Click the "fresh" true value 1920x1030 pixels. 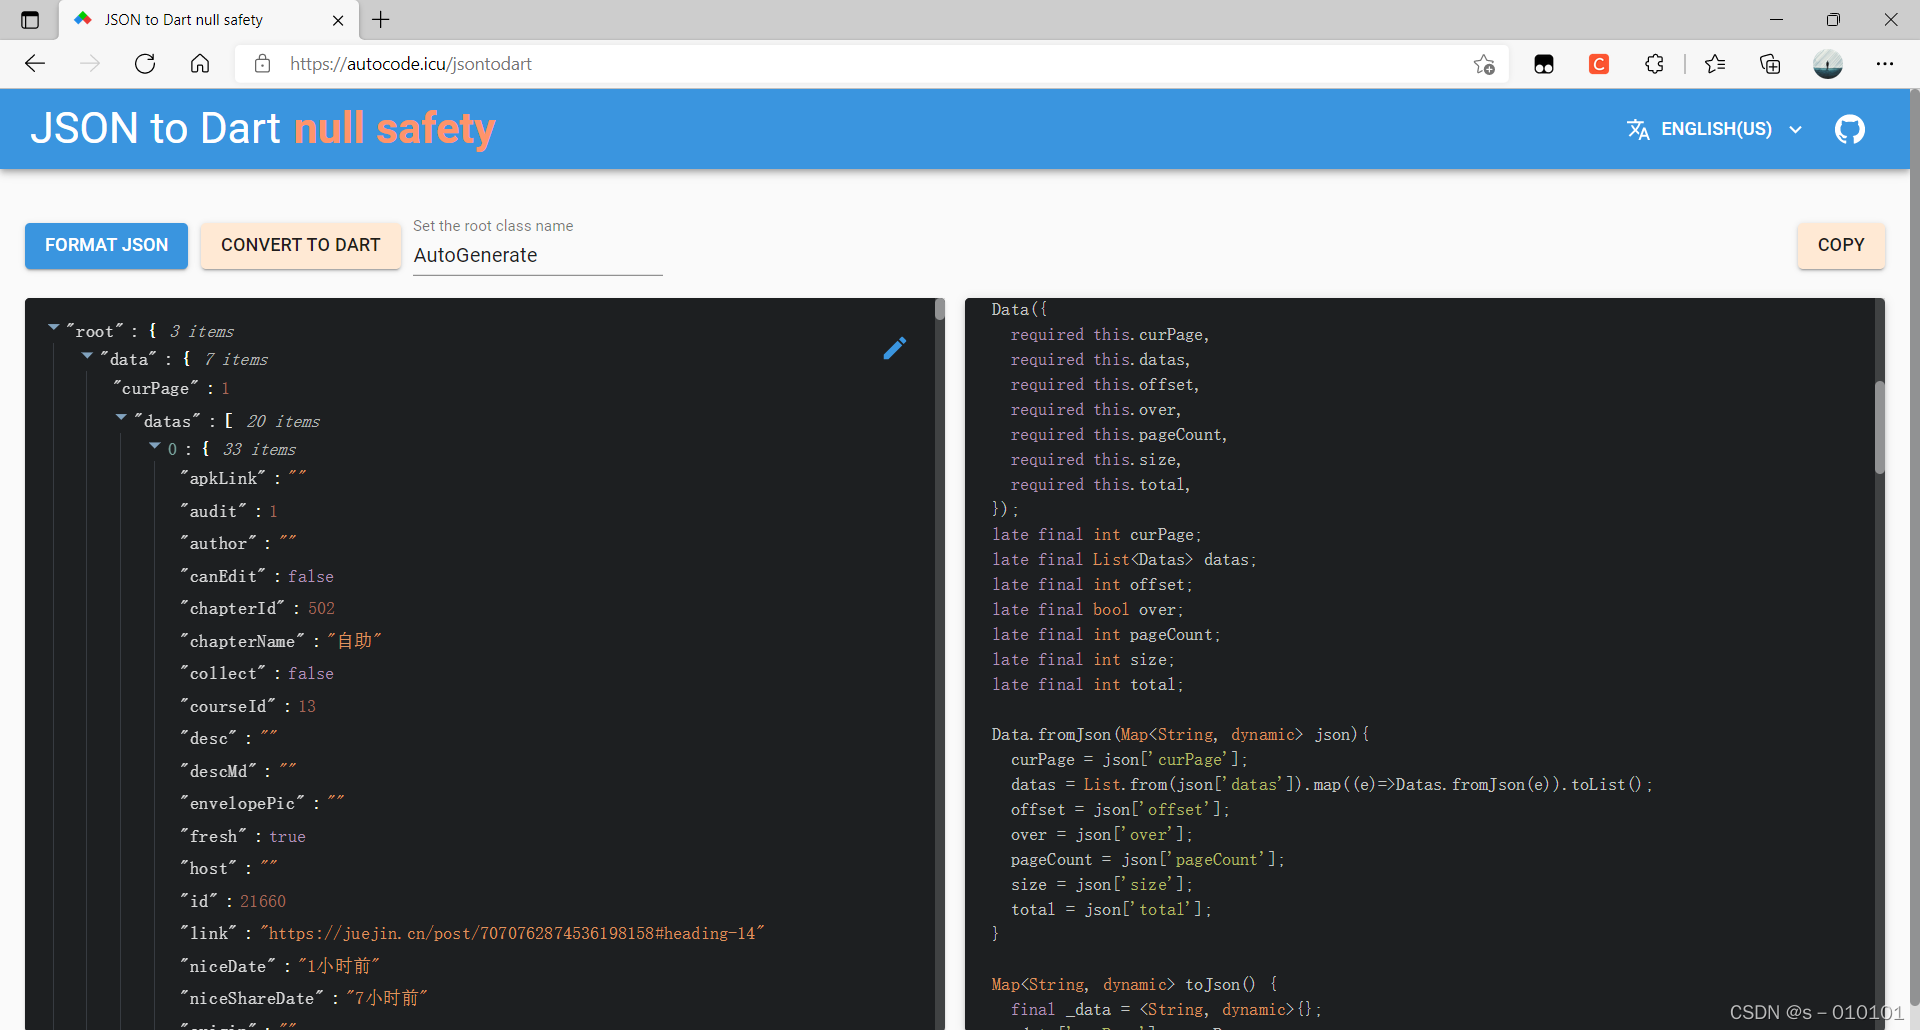pos(287,836)
